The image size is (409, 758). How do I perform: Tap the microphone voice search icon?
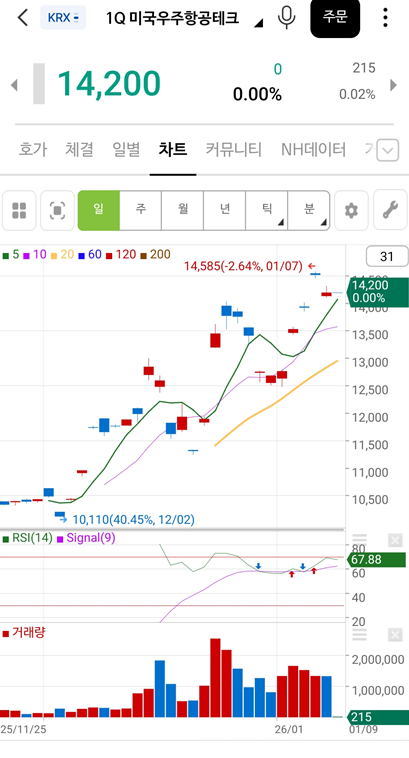coord(286,17)
